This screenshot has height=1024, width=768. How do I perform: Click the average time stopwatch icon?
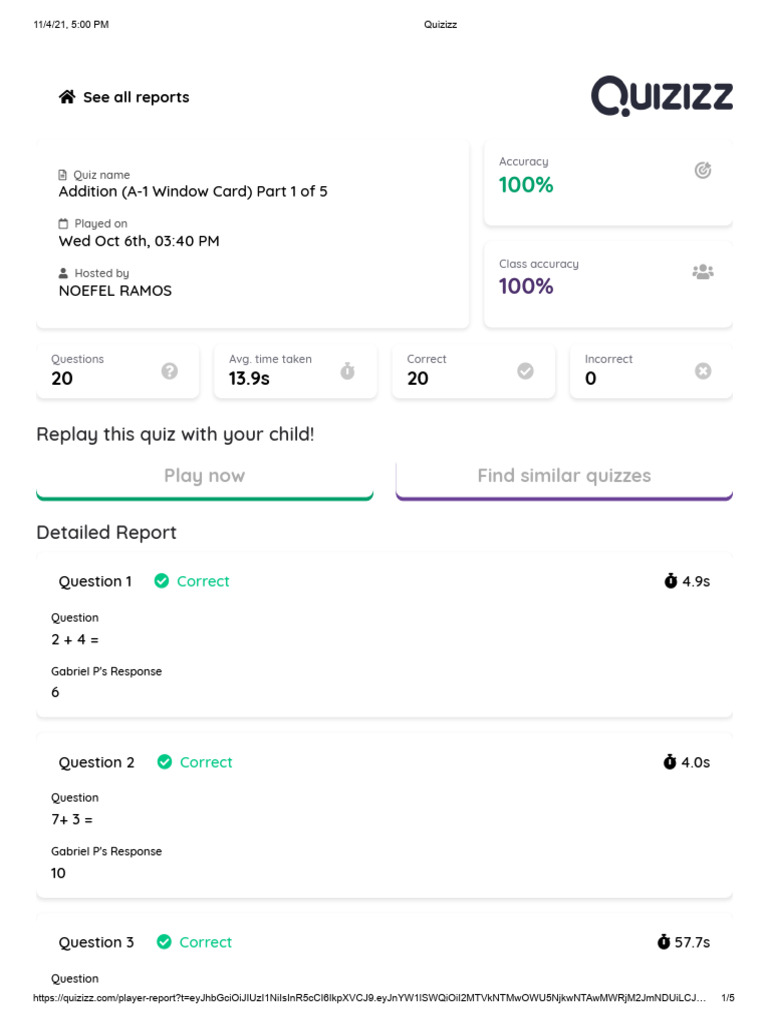347,371
